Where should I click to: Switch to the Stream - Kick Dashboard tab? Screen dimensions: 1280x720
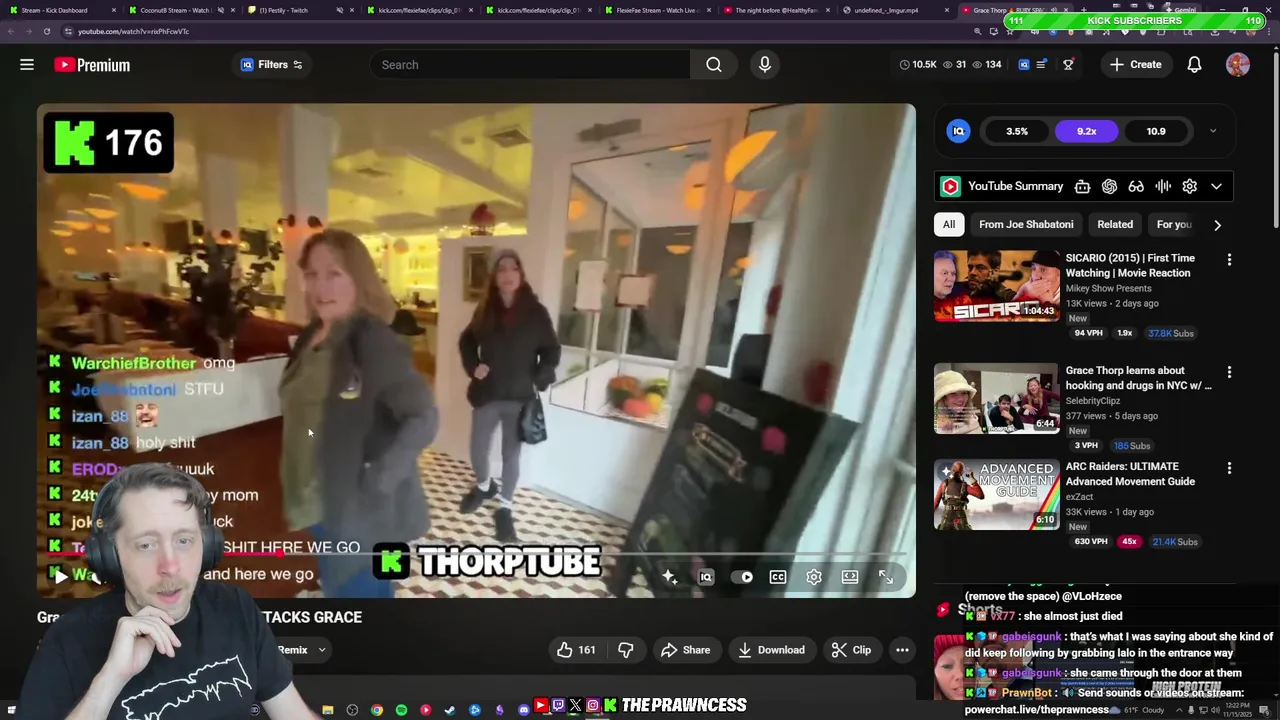pos(62,10)
